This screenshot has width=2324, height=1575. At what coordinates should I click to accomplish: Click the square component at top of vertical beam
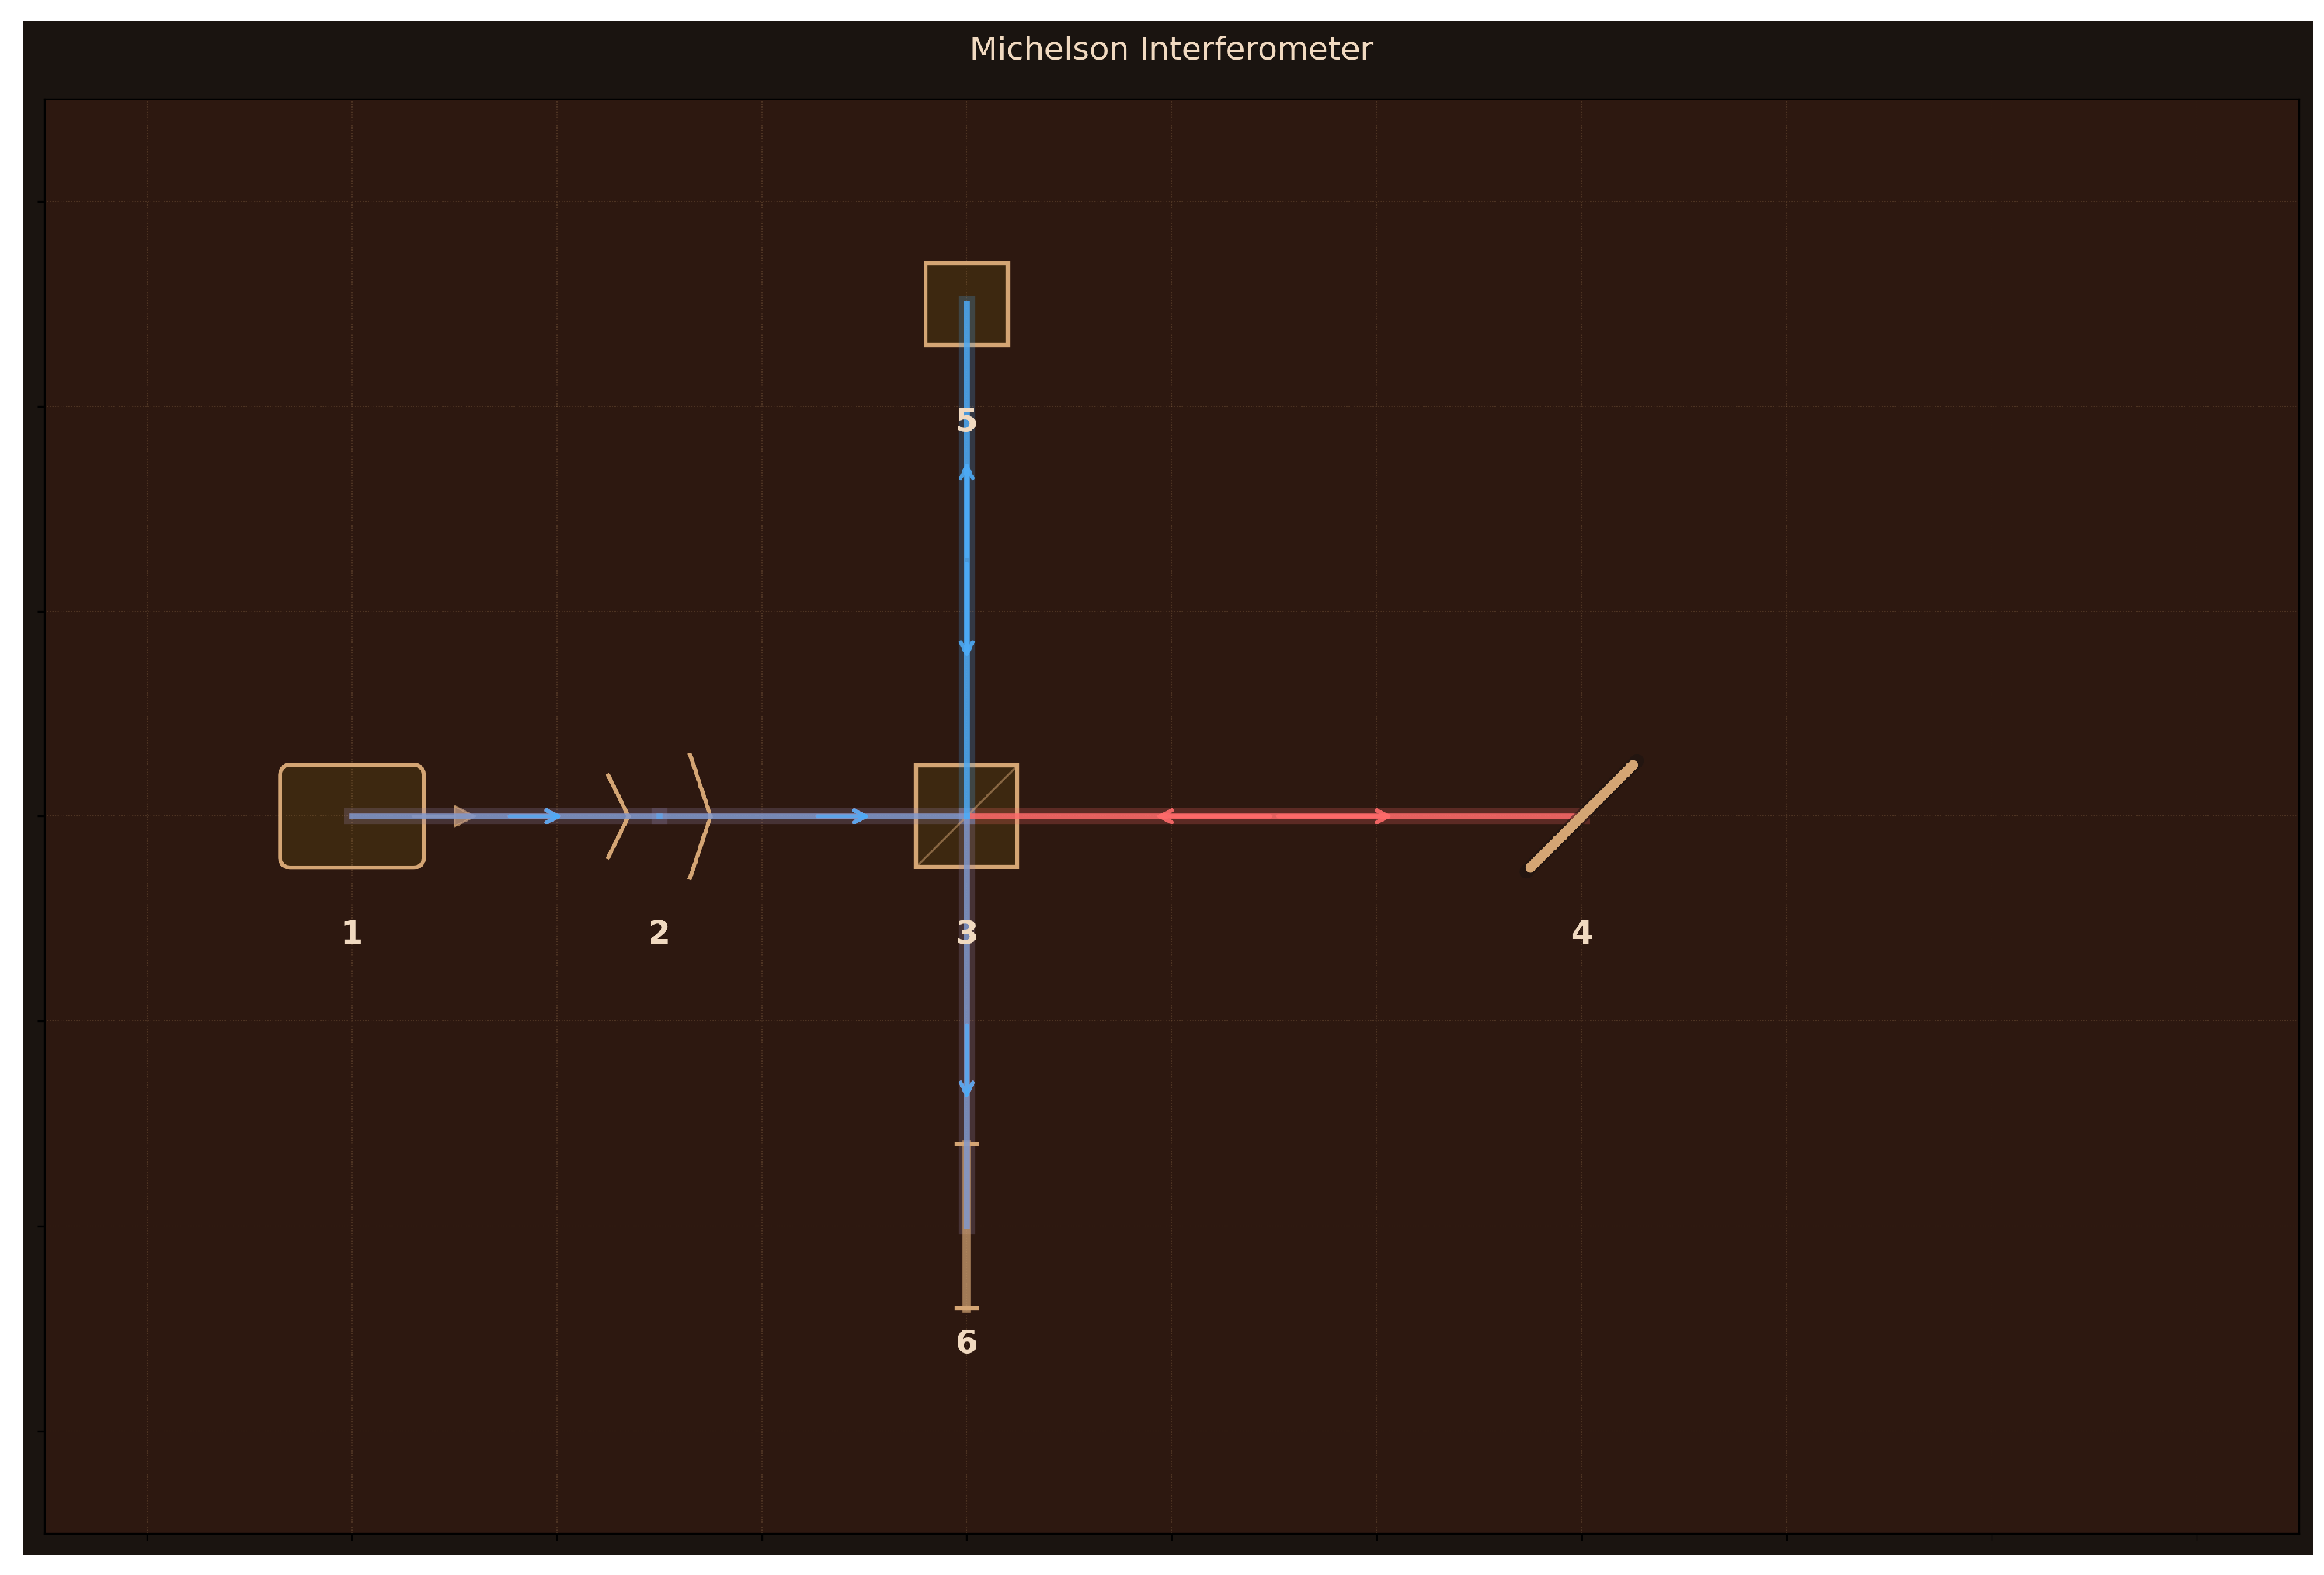pos(966,303)
